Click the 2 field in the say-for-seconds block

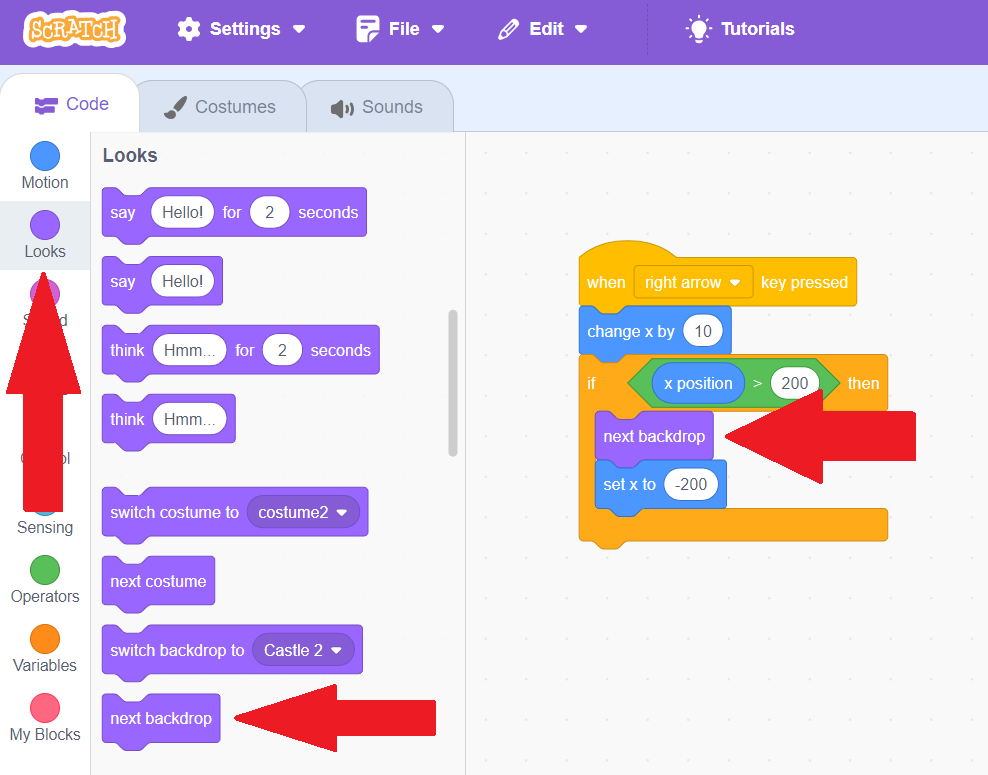click(x=269, y=212)
